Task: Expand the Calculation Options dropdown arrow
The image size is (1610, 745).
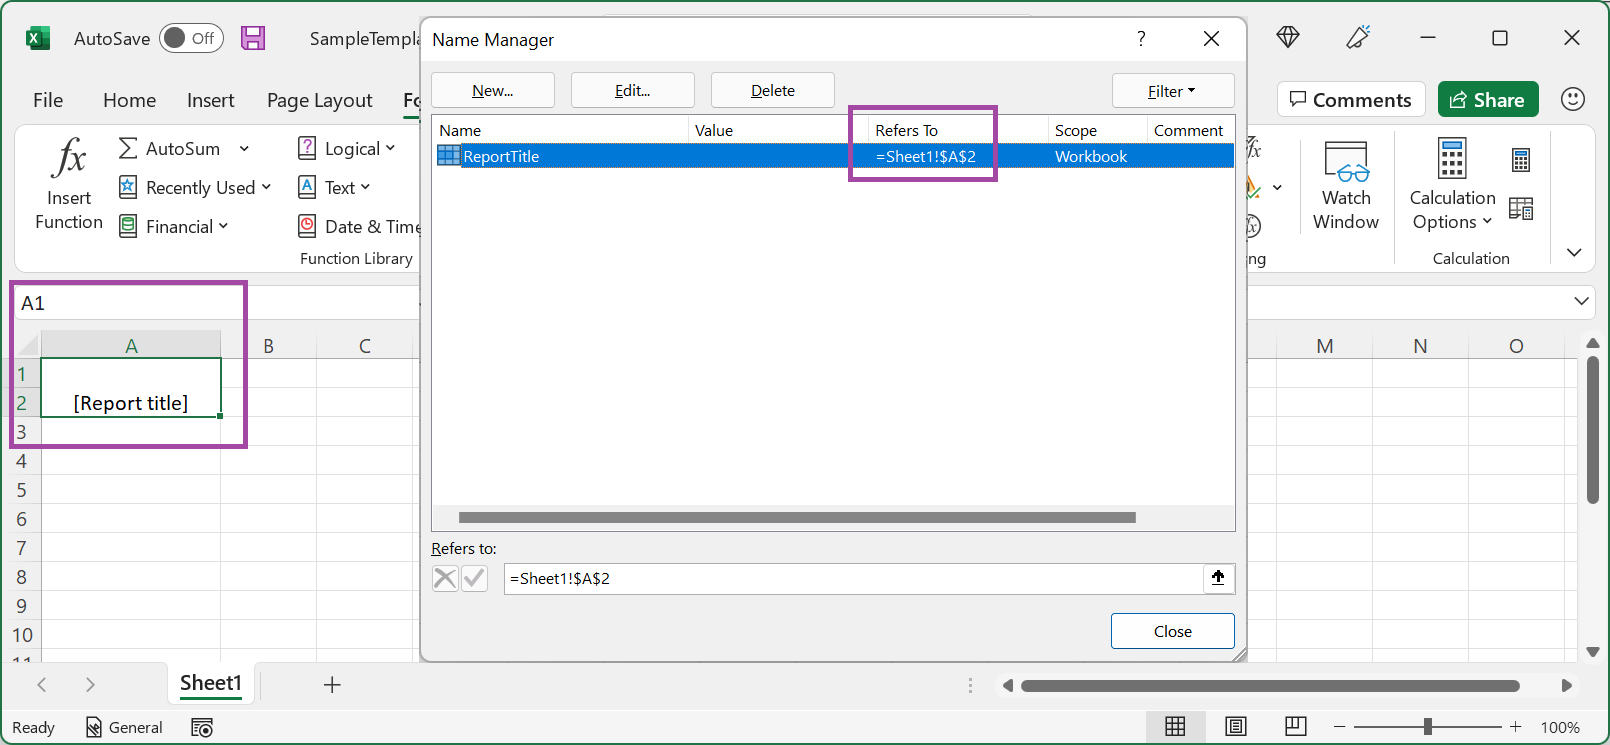Action: click(x=1487, y=222)
